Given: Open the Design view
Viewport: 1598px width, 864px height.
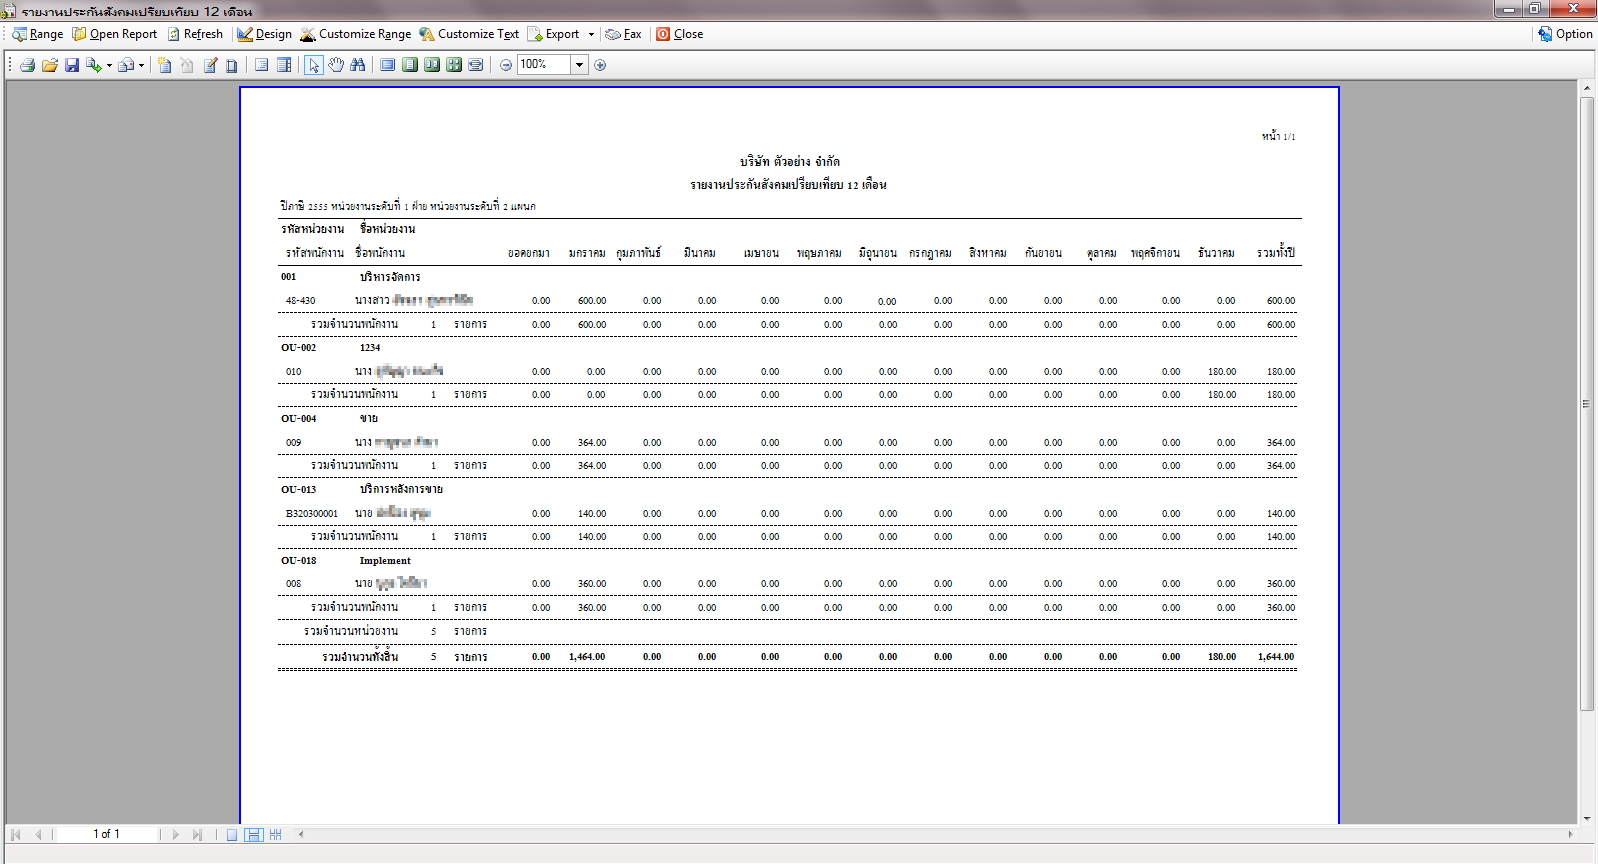Looking at the screenshot, I should (265, 34).
